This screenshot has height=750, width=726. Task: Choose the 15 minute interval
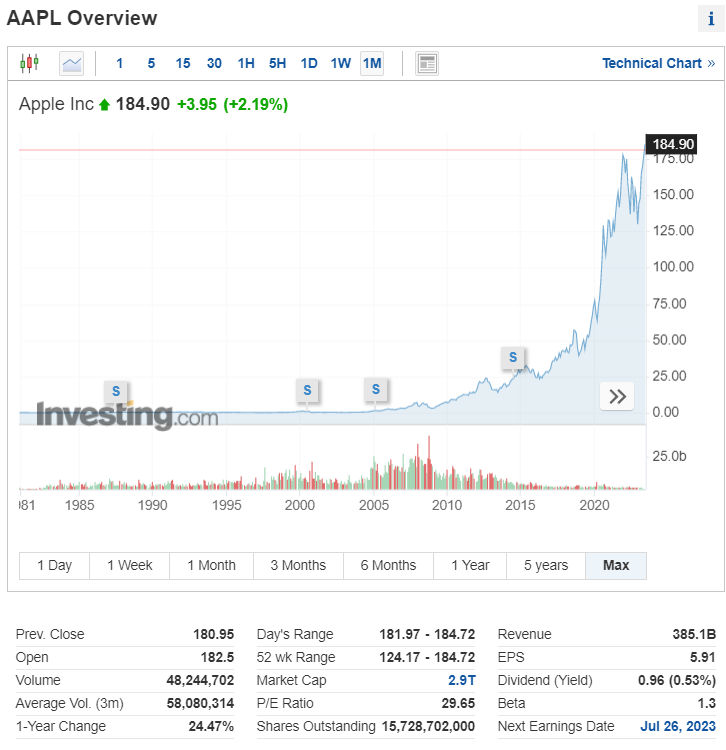(x=183, y=63)
